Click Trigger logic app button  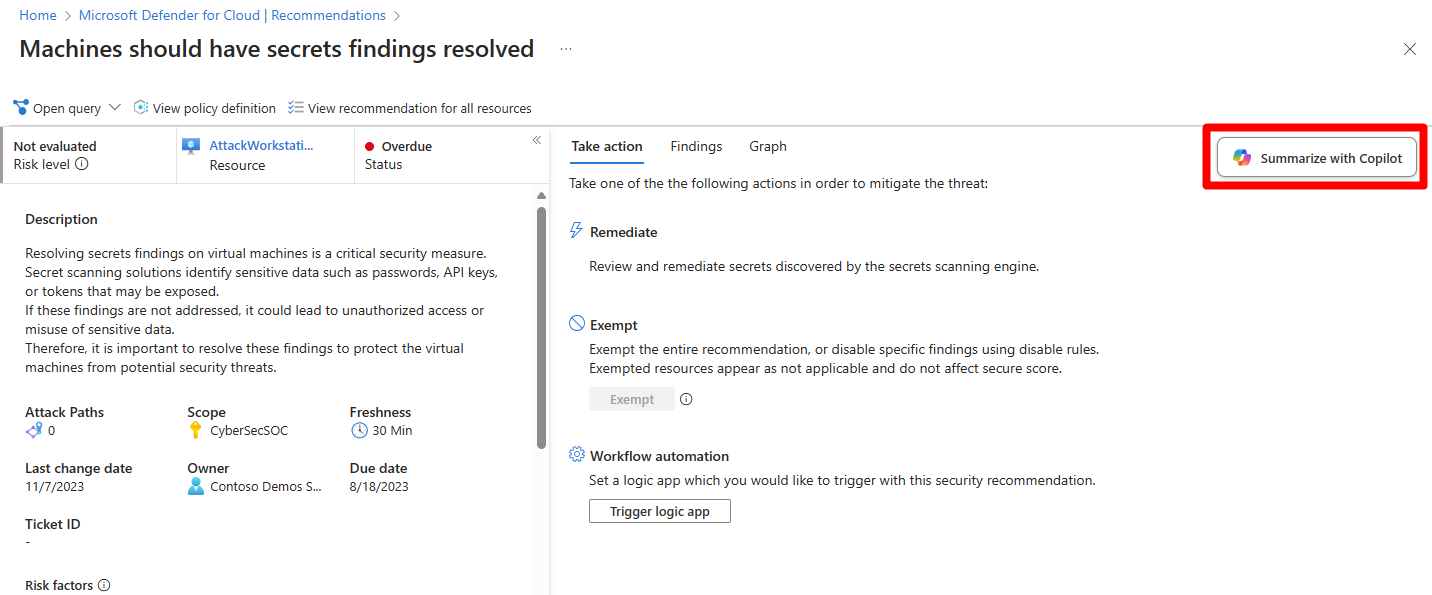click(660, 511)
